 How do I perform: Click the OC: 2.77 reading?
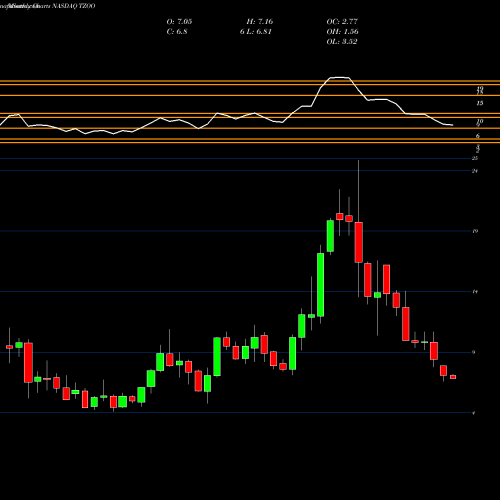[342, 22]
